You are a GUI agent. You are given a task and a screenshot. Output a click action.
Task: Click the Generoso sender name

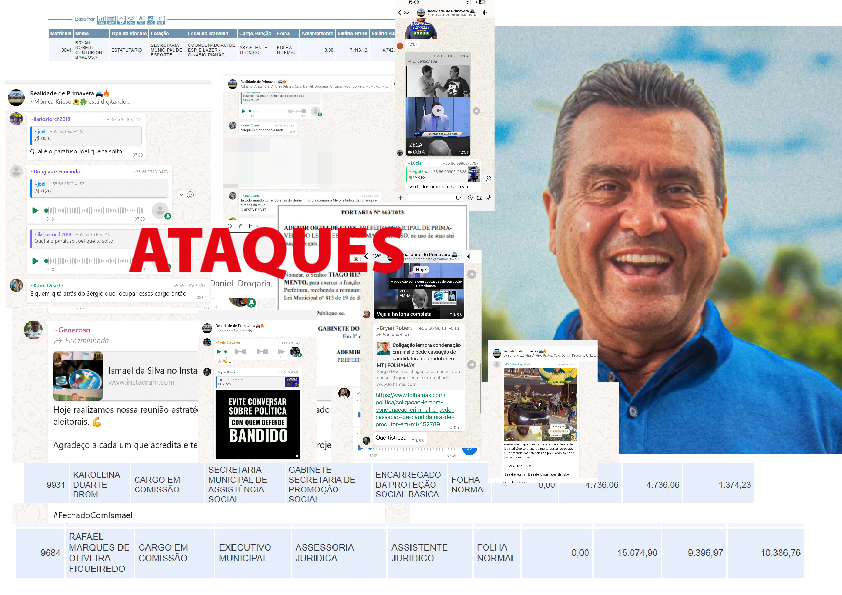coord(74,330)
